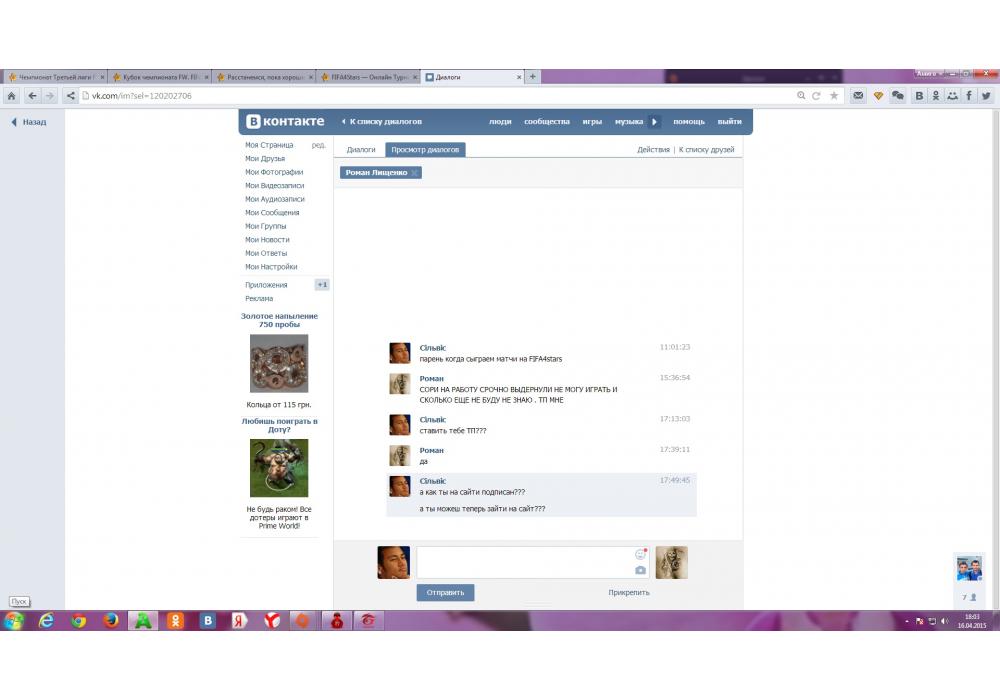This screenshot has height=700, width=1000.
Task: Open the new browser tab plus button
Action: (533, 77)
